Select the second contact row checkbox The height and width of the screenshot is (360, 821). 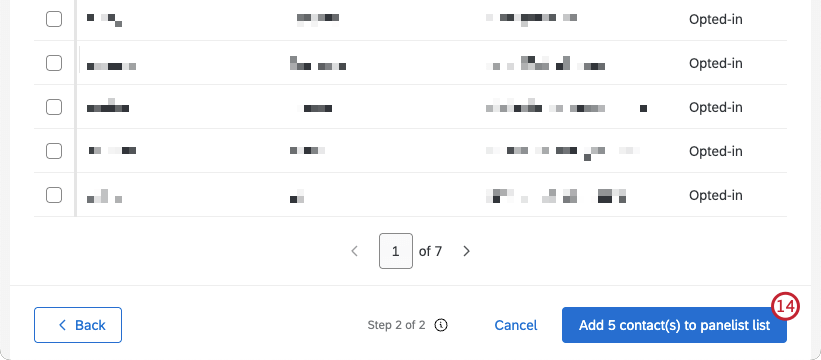(x=54, y=63)
